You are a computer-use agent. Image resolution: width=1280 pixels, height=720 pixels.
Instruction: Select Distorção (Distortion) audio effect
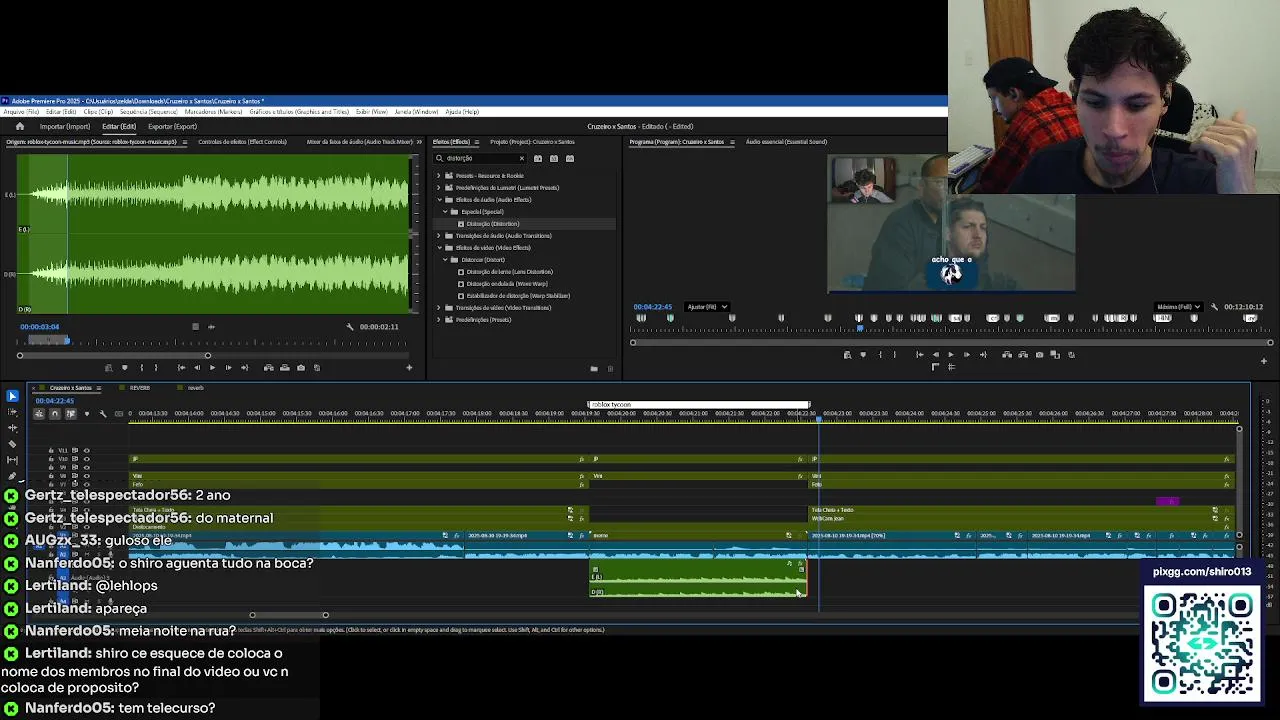pyautogui.click(x=493, y=223)
